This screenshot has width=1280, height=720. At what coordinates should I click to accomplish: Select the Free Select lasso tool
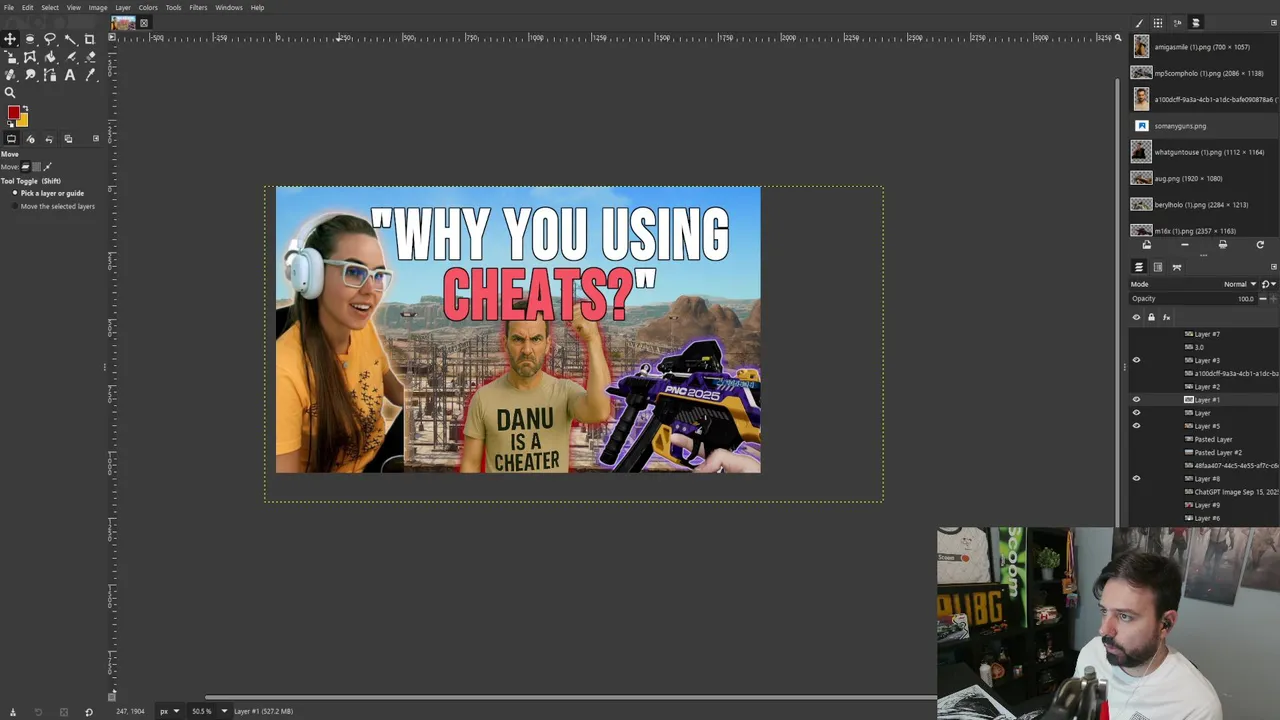50,39
